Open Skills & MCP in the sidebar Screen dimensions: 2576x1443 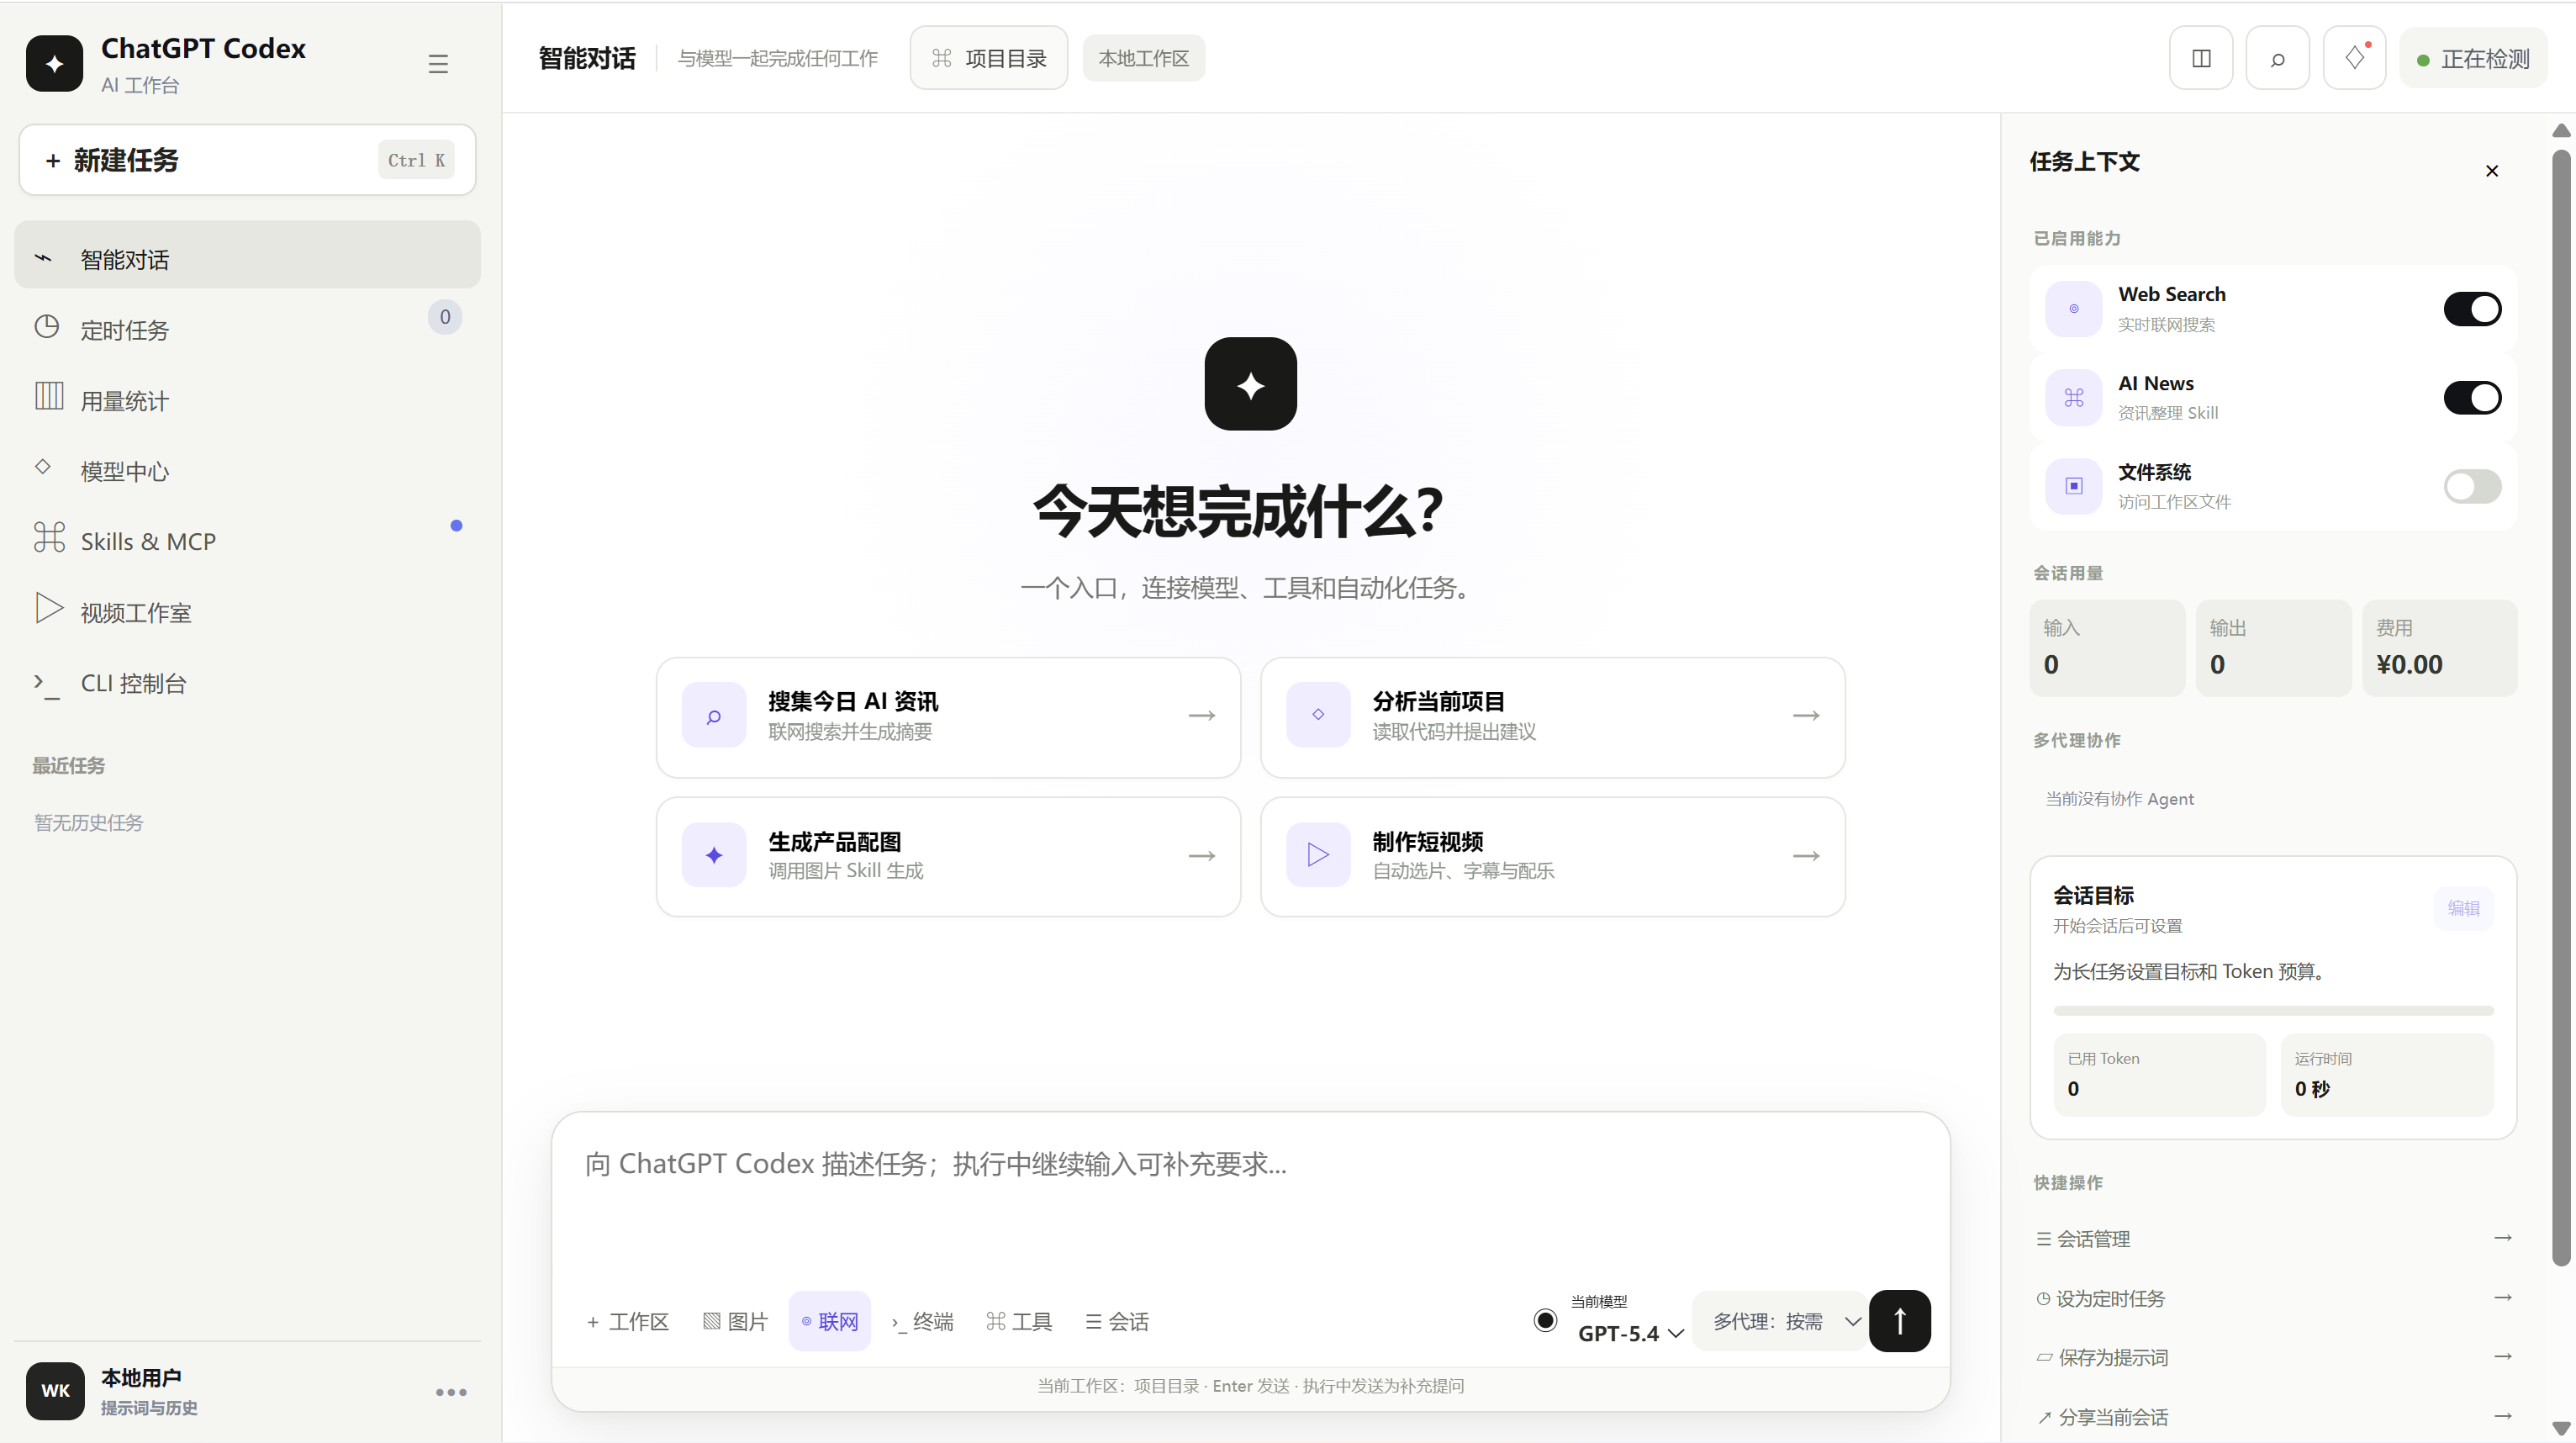coord(247,541)
